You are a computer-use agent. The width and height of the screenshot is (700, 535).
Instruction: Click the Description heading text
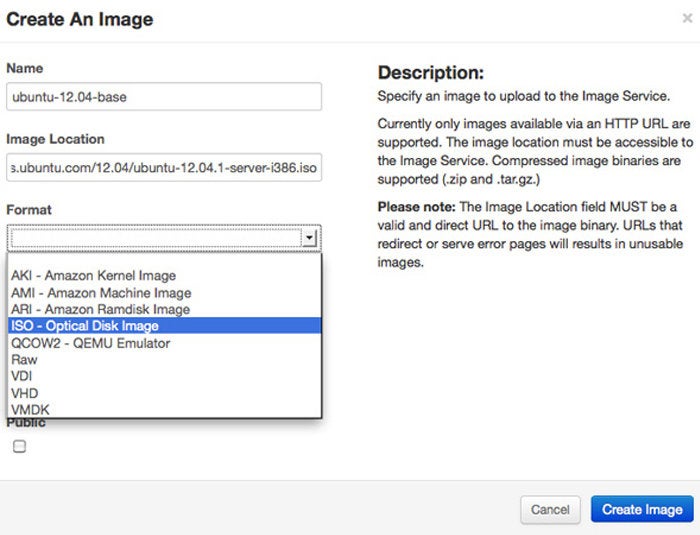click(x=431, y=72)
